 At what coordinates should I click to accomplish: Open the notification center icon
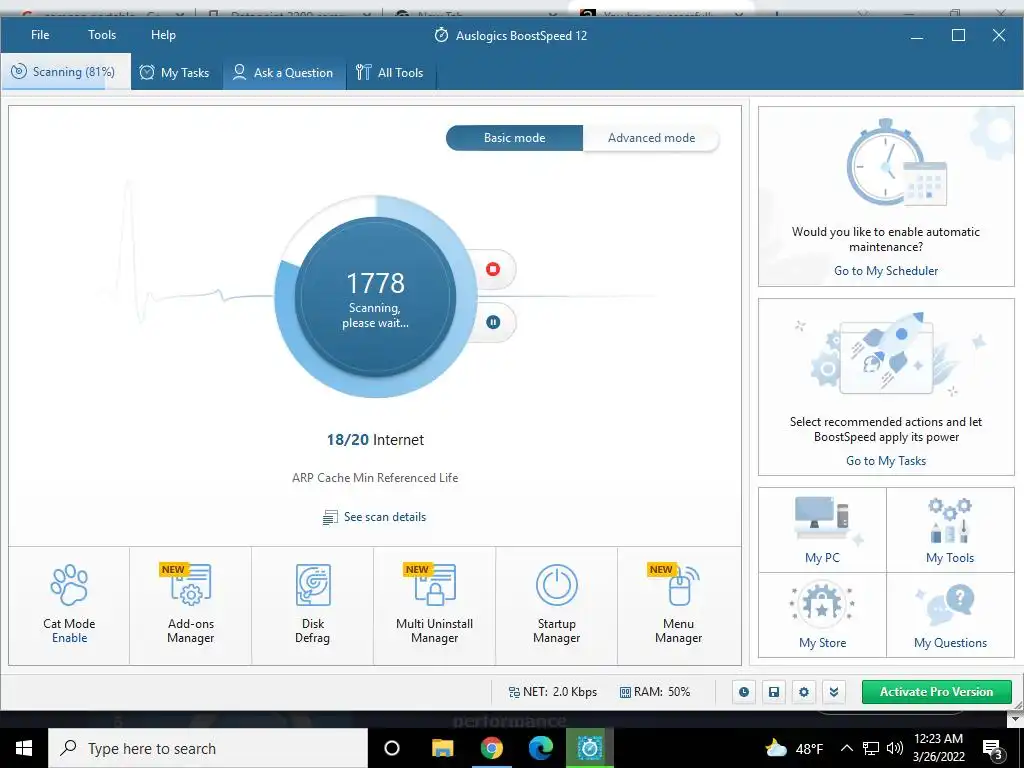click(993, 749)
